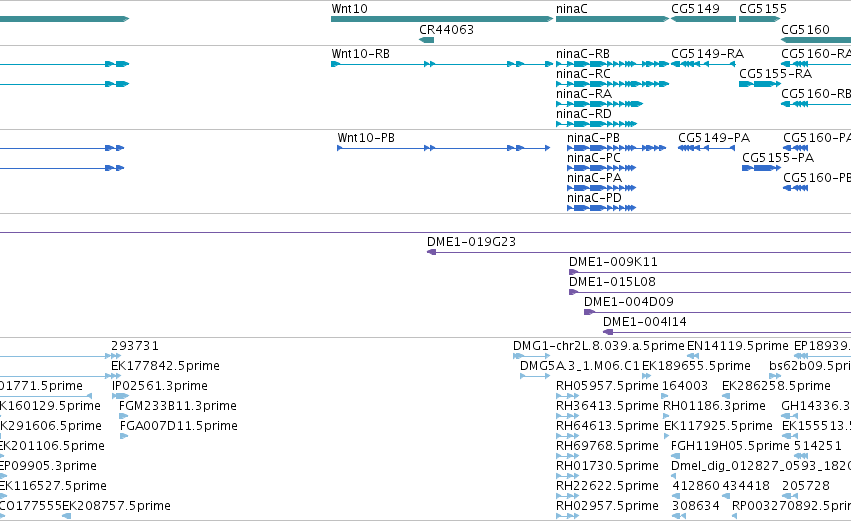Select the RH69768.5prime EST label

pos(607,446)
